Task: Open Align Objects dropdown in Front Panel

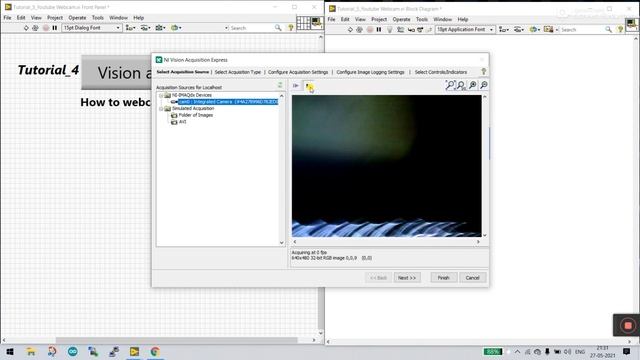Action: pyautogui.click(x=131, y=28)
